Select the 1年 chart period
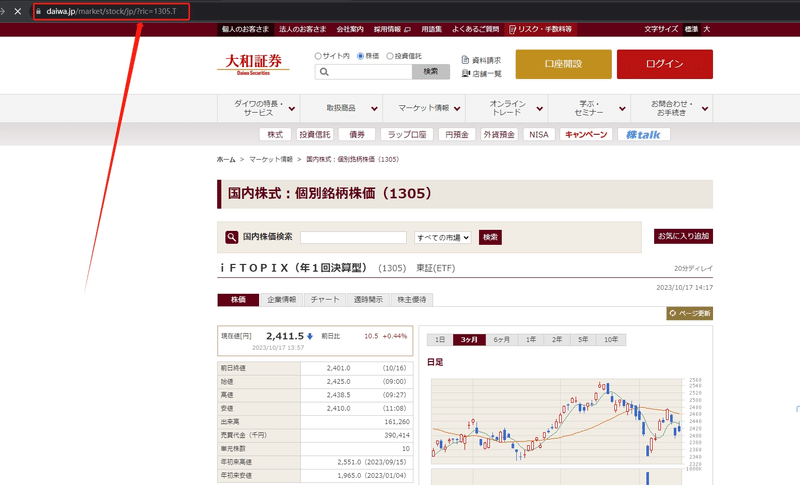 [x=531, y=340]
